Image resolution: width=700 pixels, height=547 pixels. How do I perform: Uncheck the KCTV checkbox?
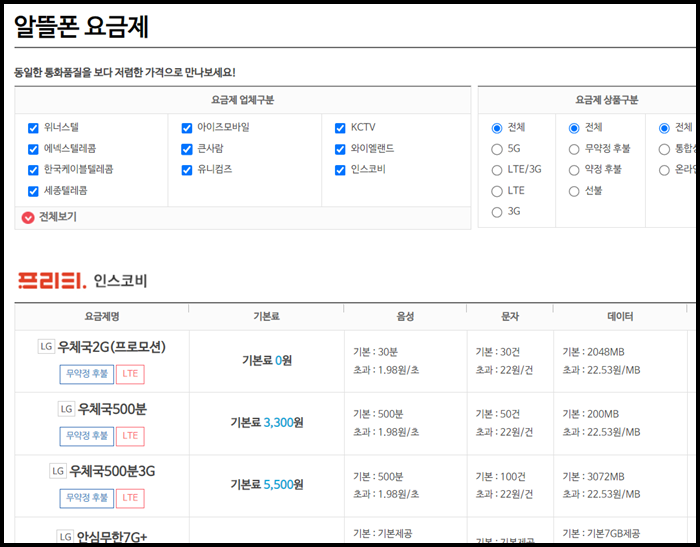[x=340, y=128]
